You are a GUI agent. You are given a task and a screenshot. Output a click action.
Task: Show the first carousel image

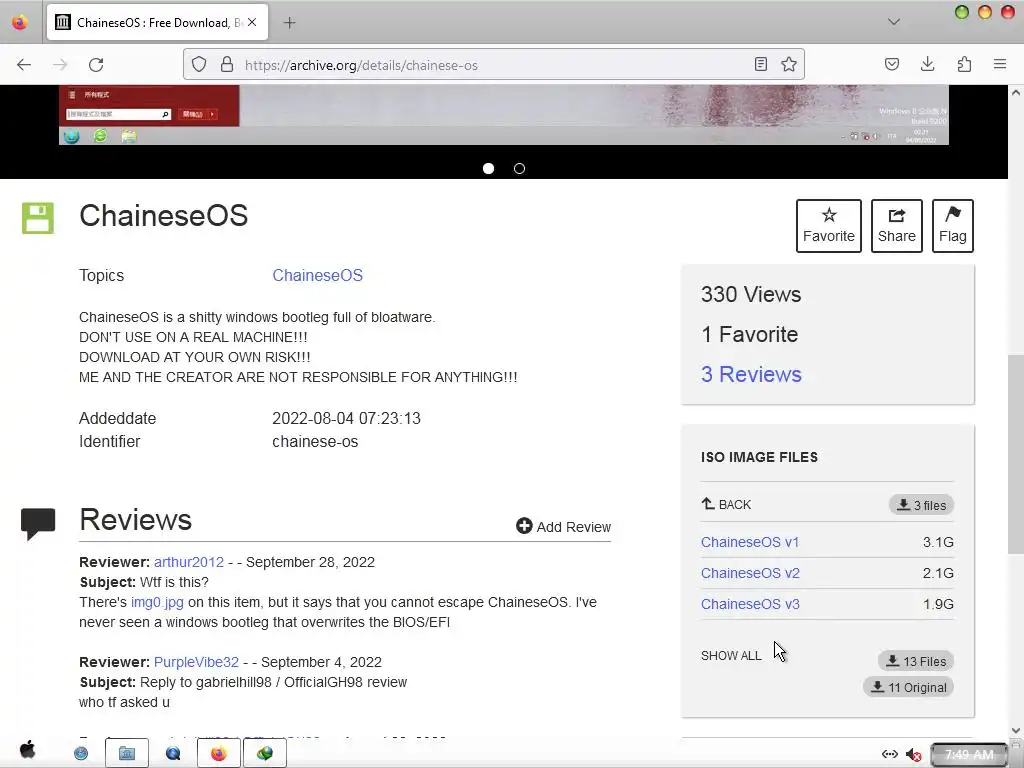coord(488,168)
